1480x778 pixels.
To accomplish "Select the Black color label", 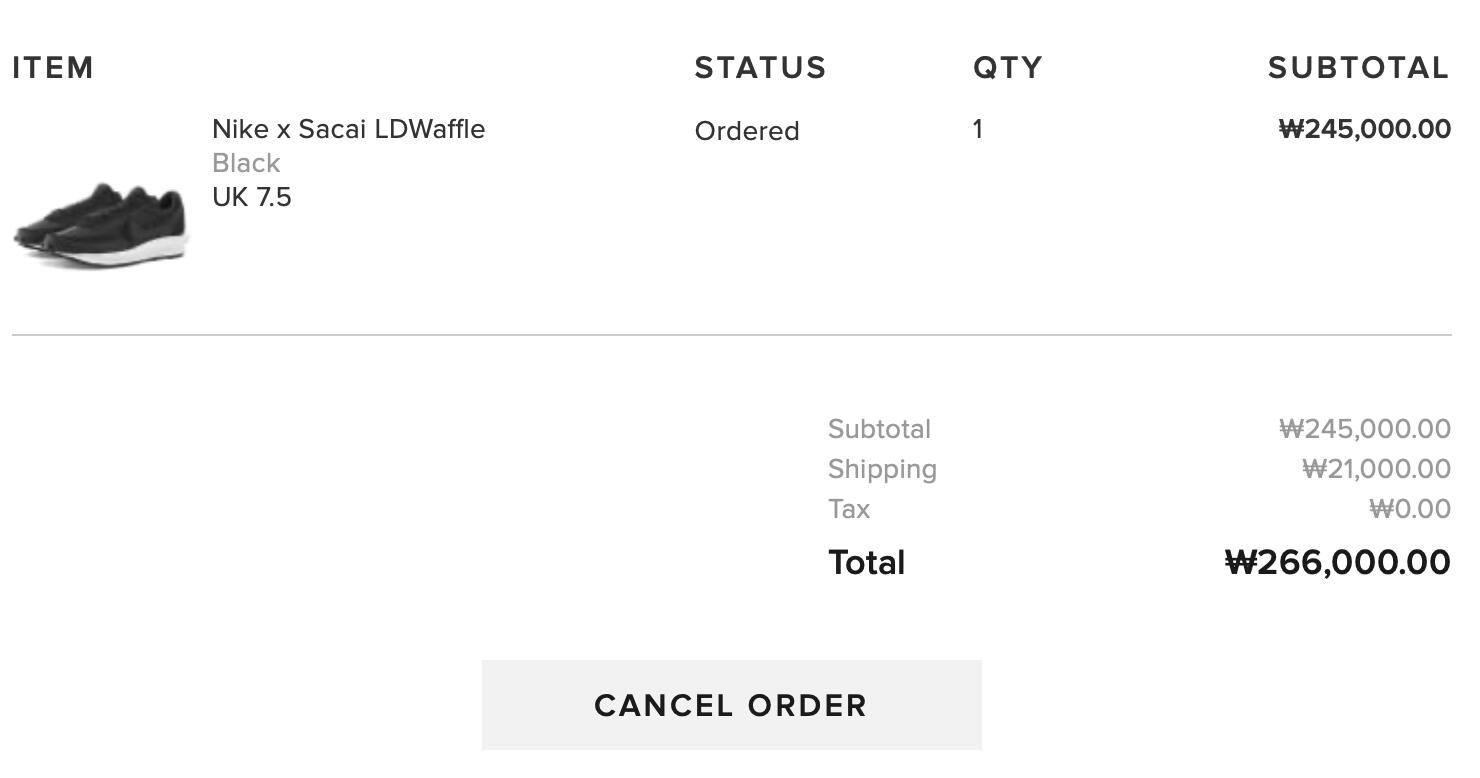I will (x=246, y=163).
